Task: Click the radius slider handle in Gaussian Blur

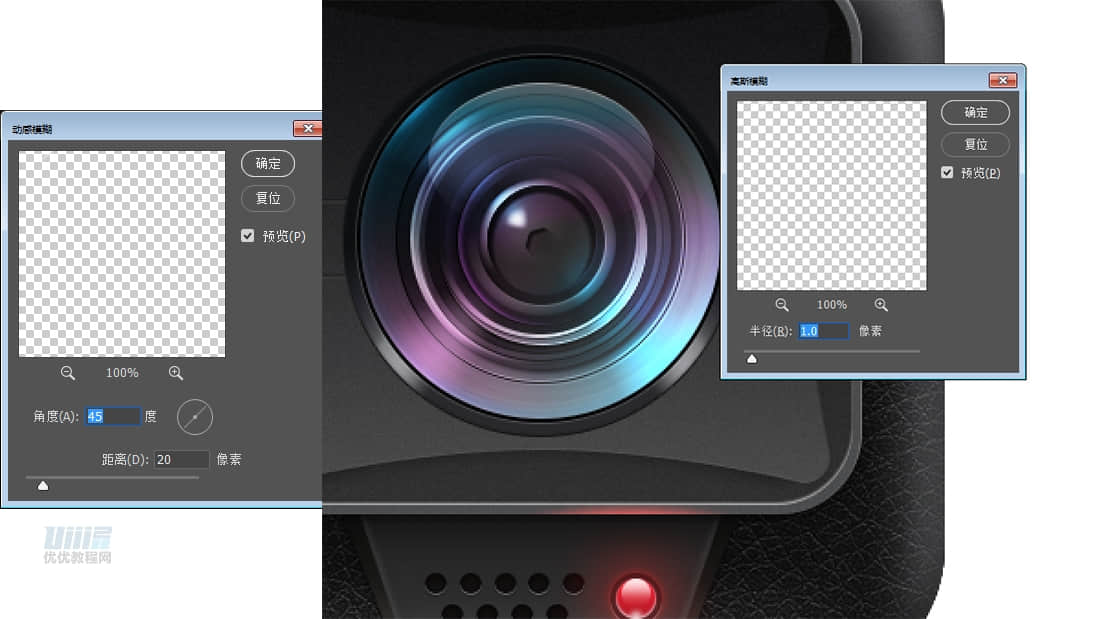Action: coord(751,359)
